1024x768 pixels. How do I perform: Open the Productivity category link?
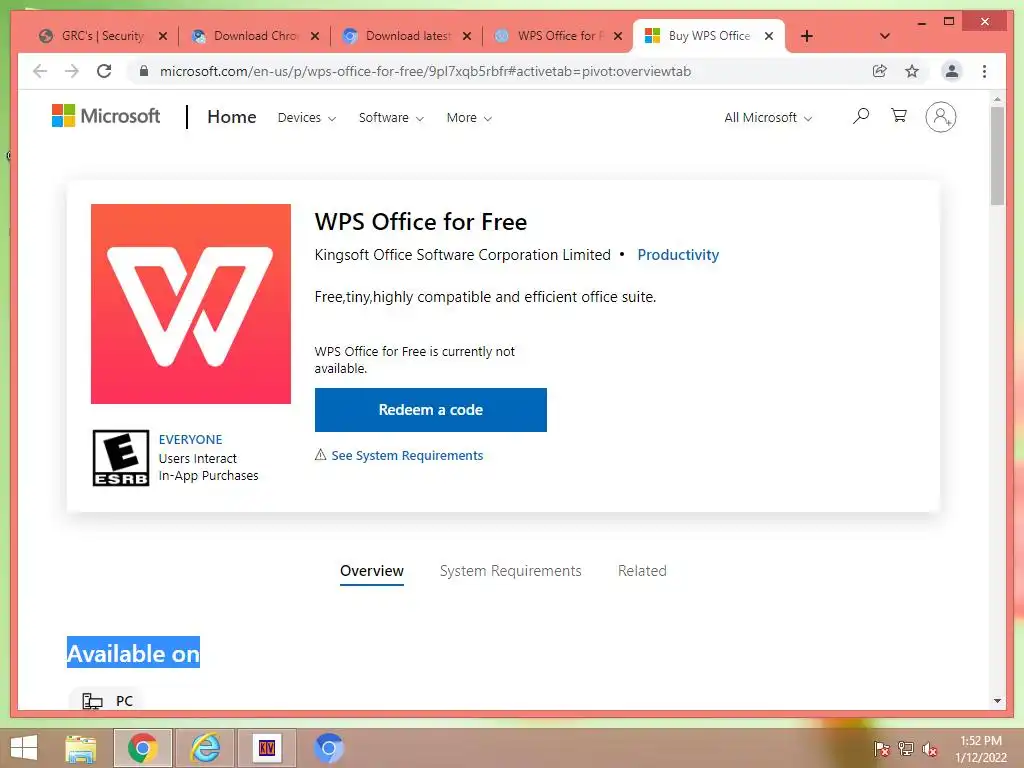point(678,255)
